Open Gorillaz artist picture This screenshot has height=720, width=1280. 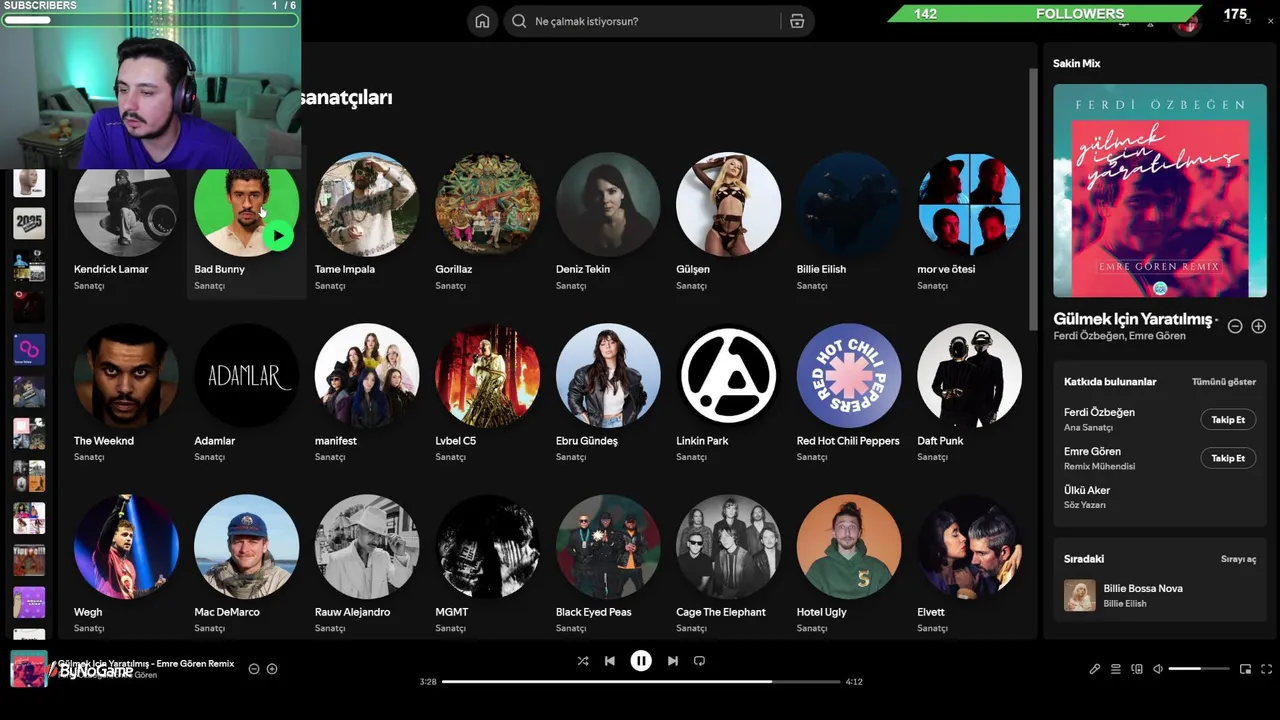point(487,205)
